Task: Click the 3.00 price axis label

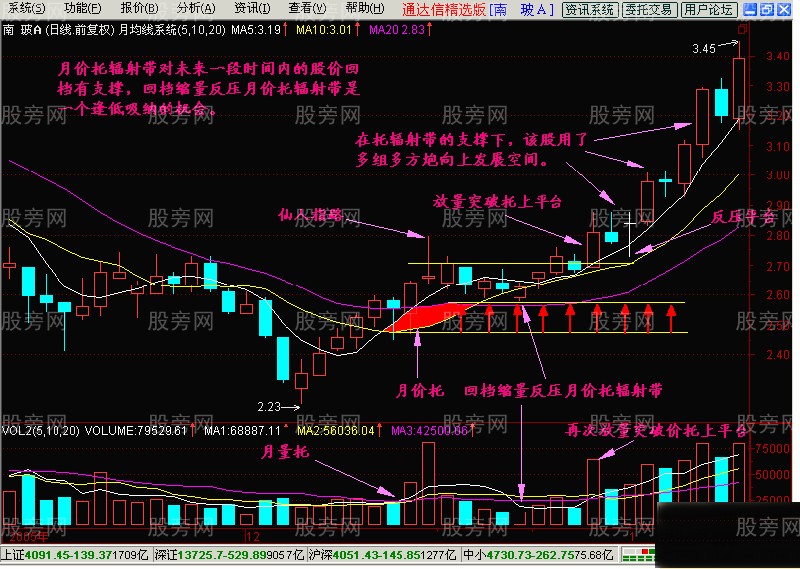Action: tap(778, 175)
